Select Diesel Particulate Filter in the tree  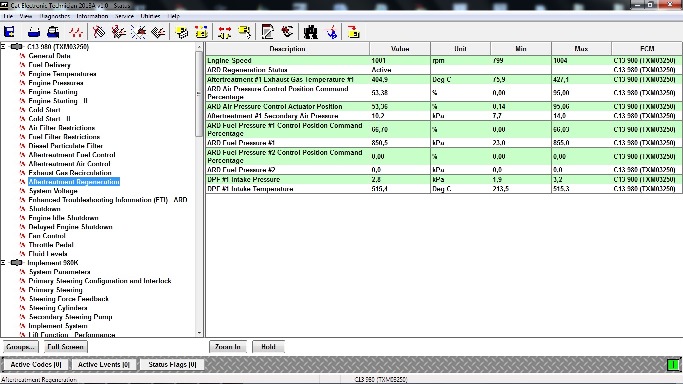(65, 146)
